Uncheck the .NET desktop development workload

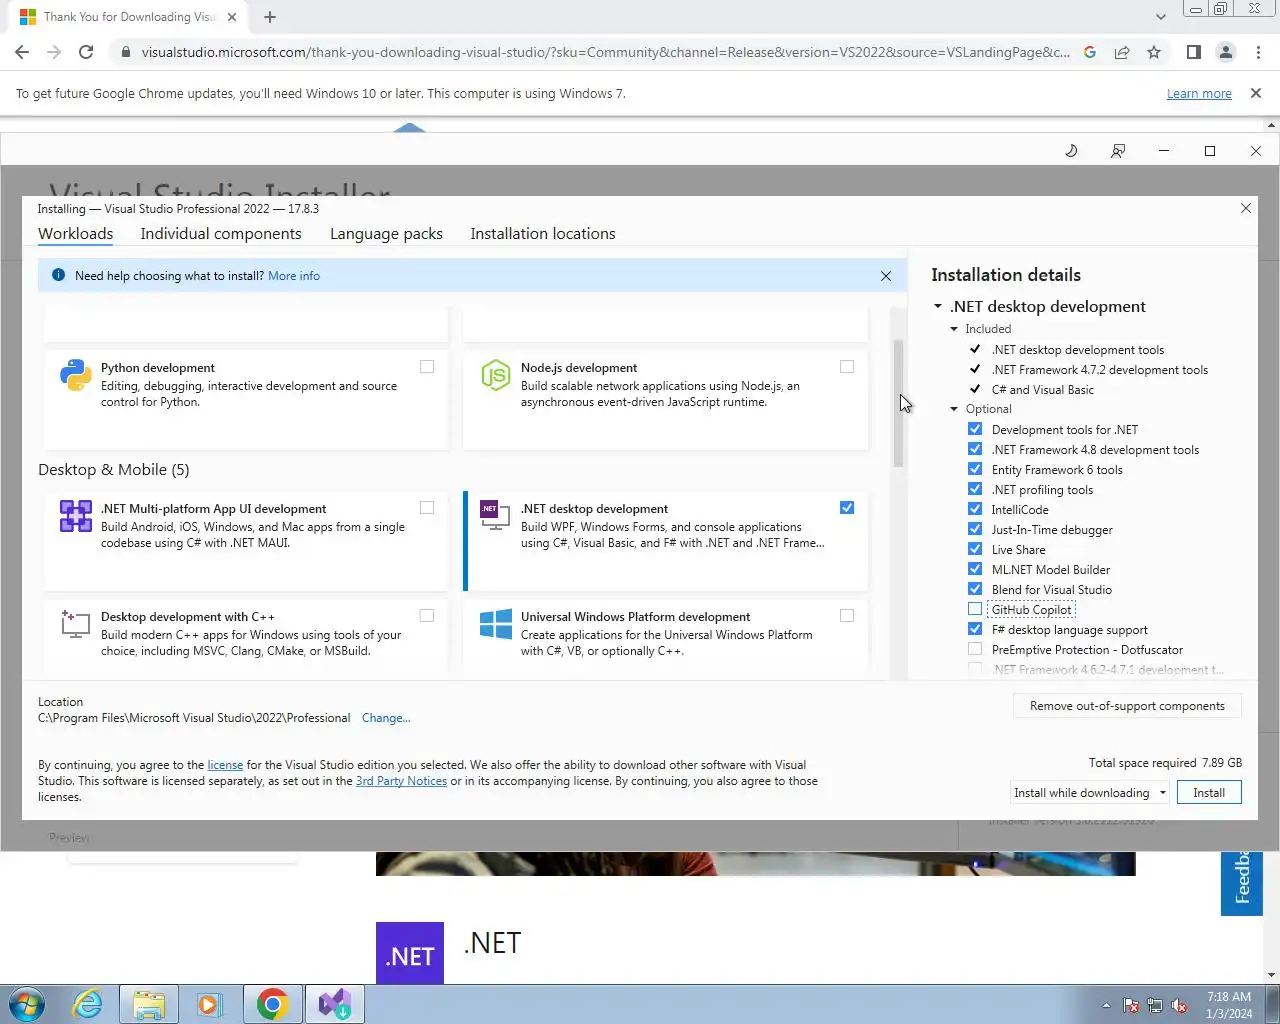847,508
